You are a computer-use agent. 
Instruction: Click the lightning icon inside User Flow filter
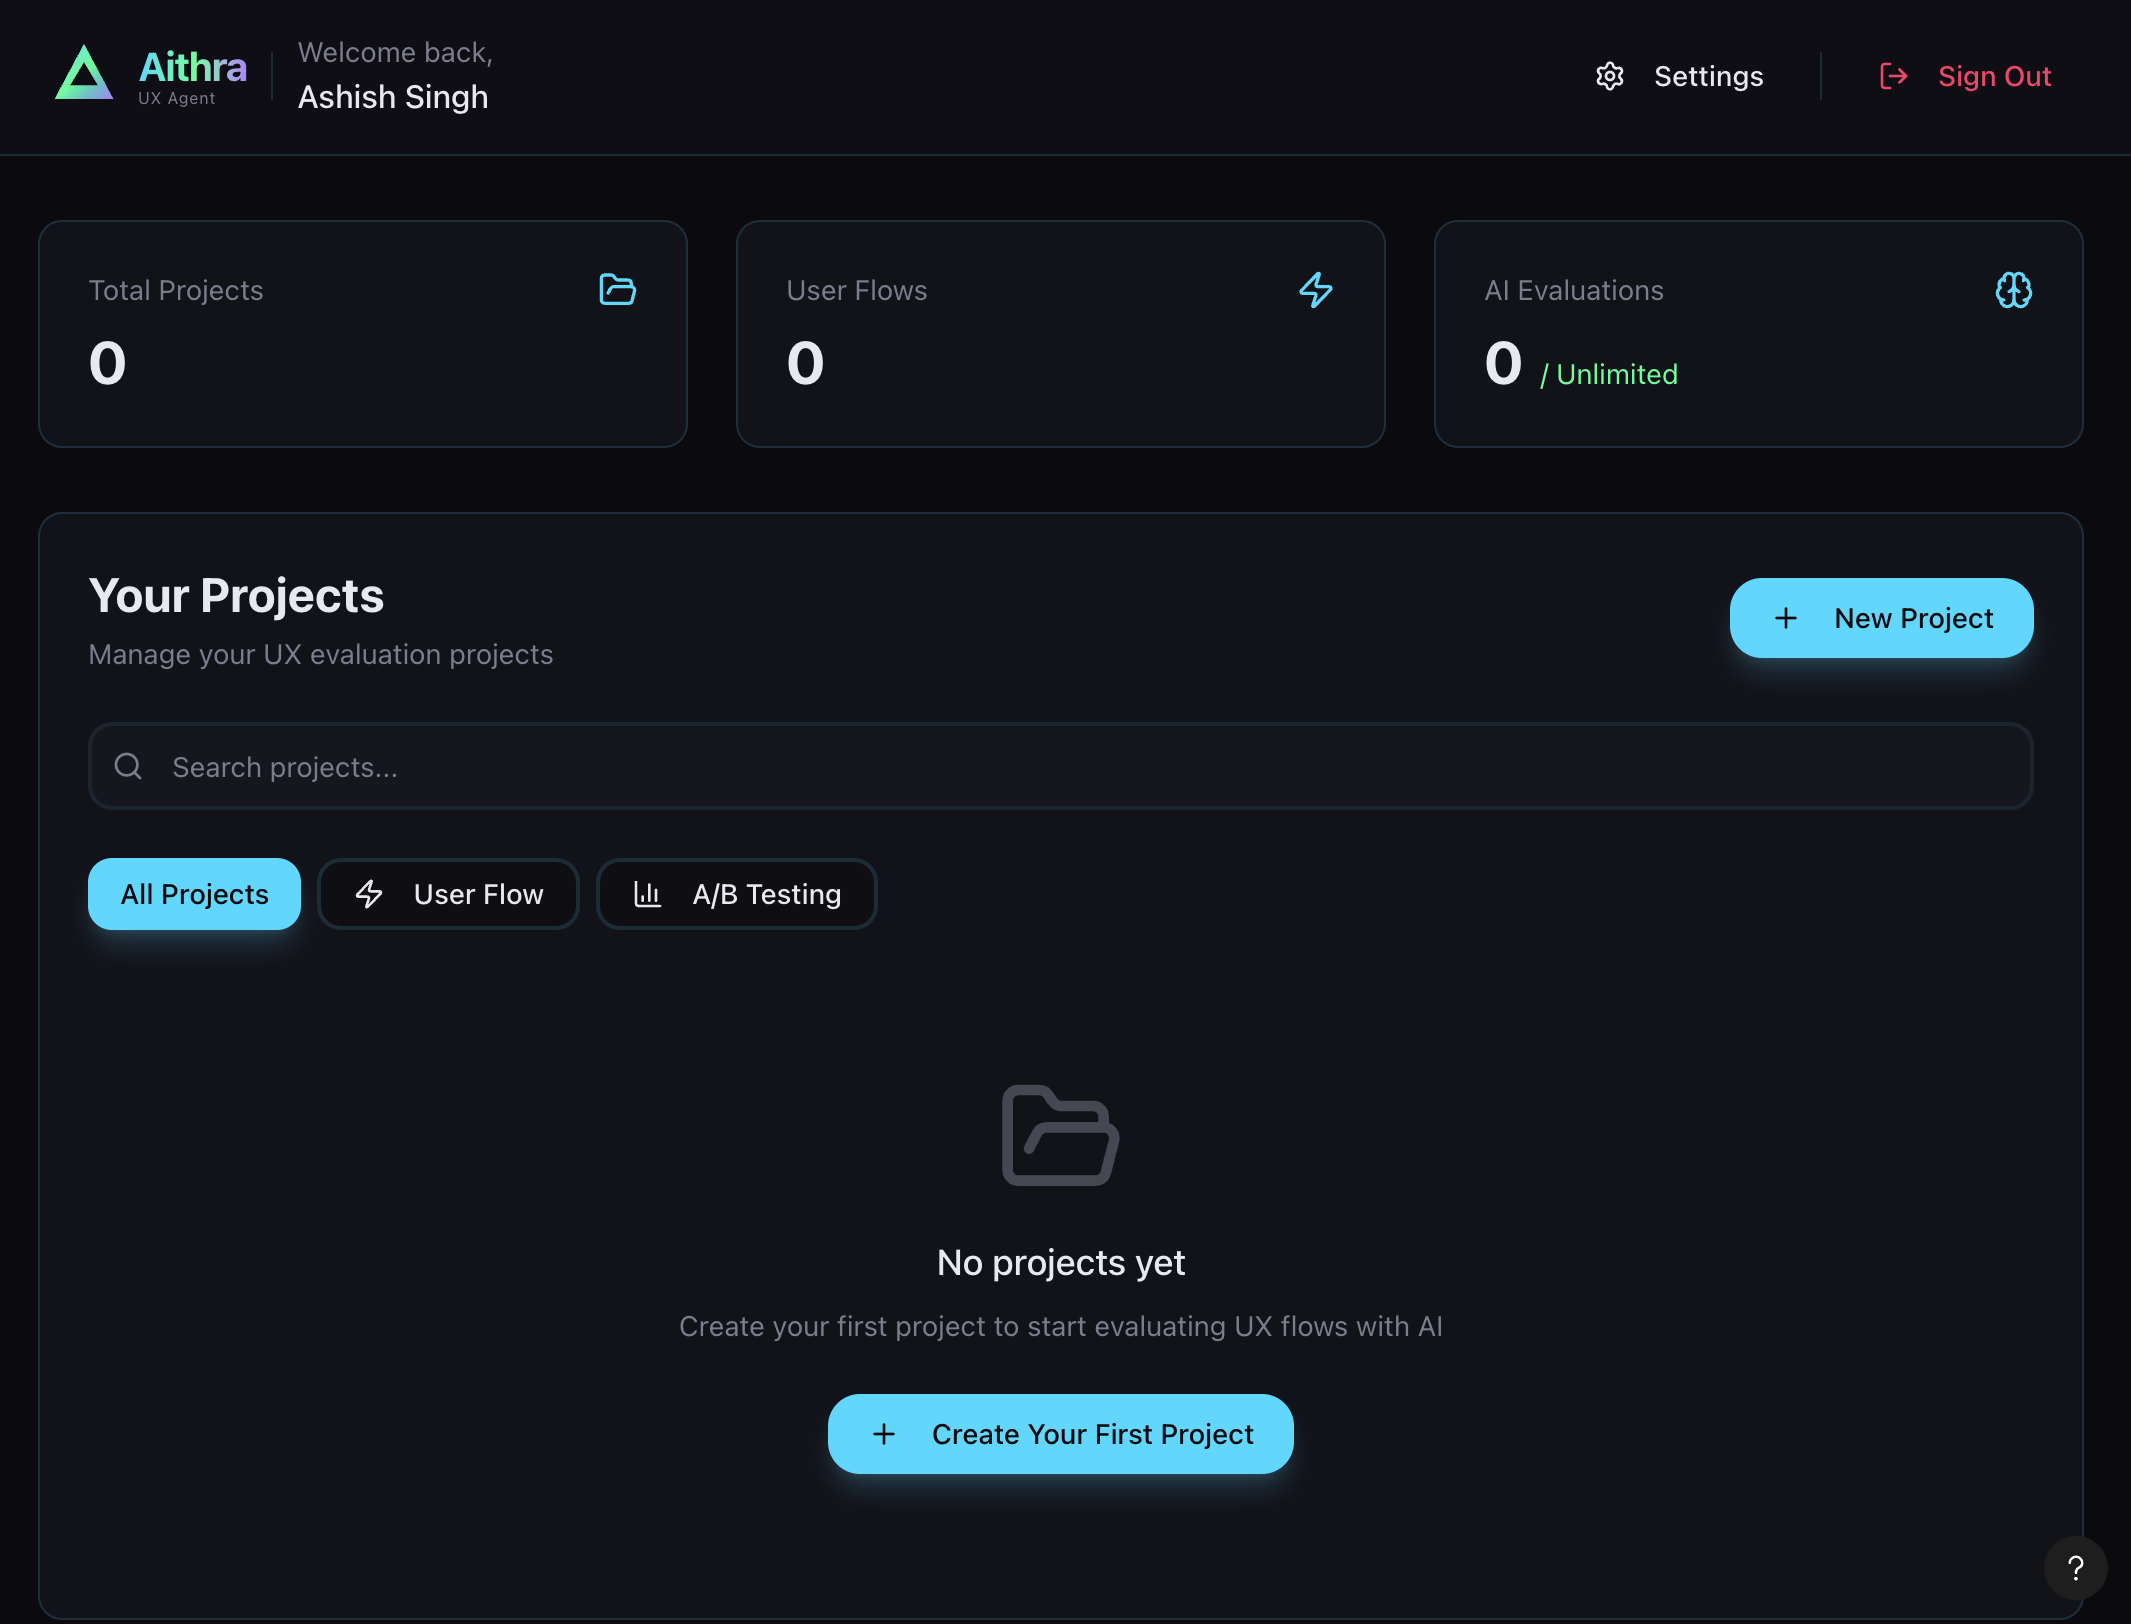pos(370,893)
